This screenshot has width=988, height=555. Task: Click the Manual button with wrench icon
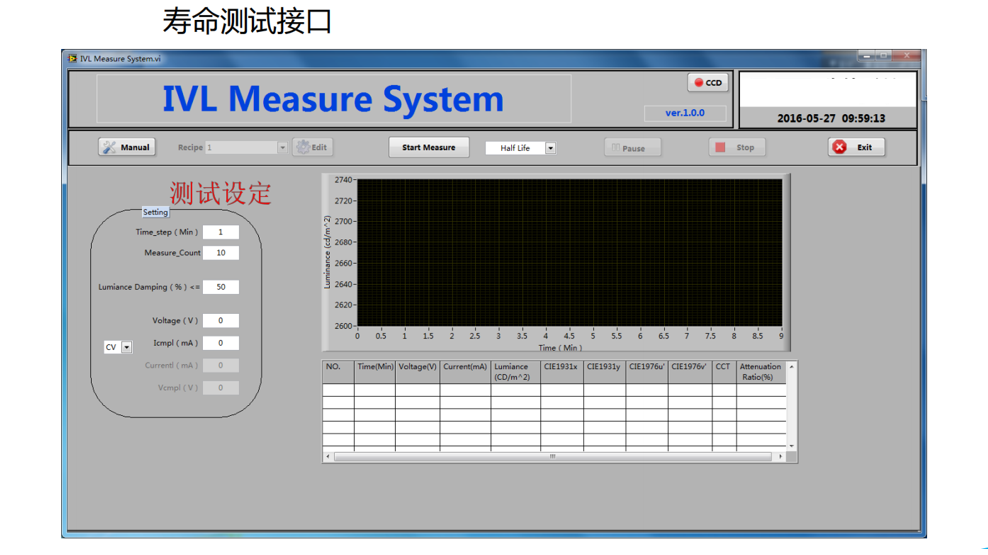pos(126,147)
